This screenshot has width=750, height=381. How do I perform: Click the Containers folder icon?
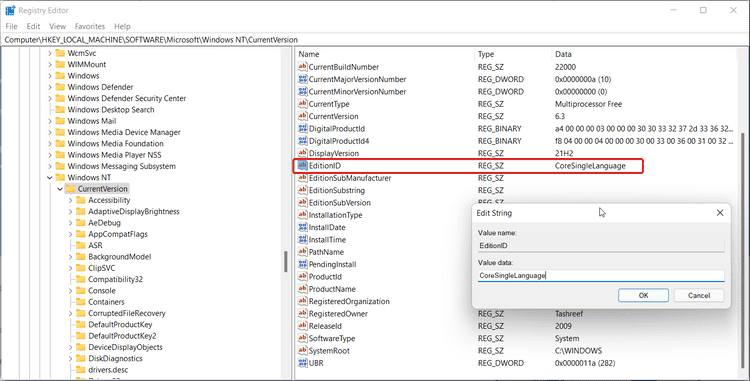point(81,302)
